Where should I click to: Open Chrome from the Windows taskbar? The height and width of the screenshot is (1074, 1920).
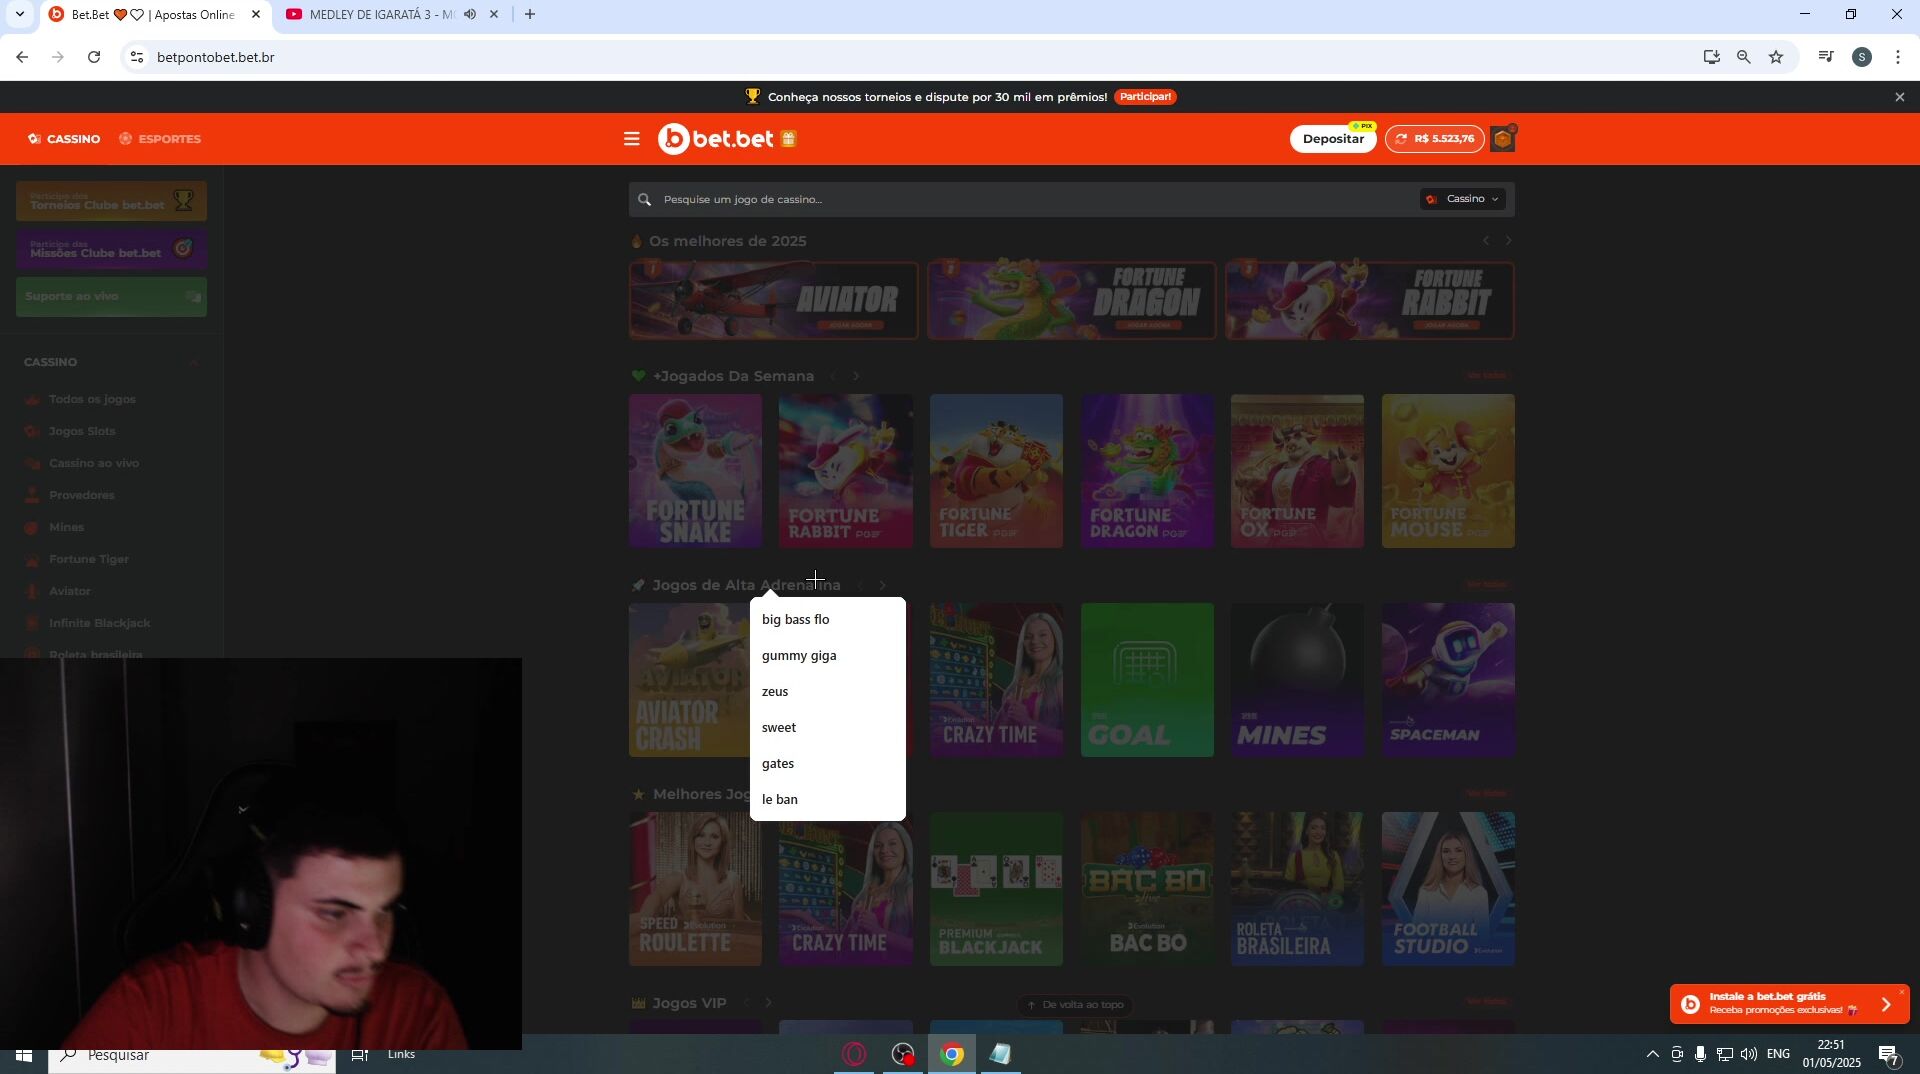pos(951,1055)
